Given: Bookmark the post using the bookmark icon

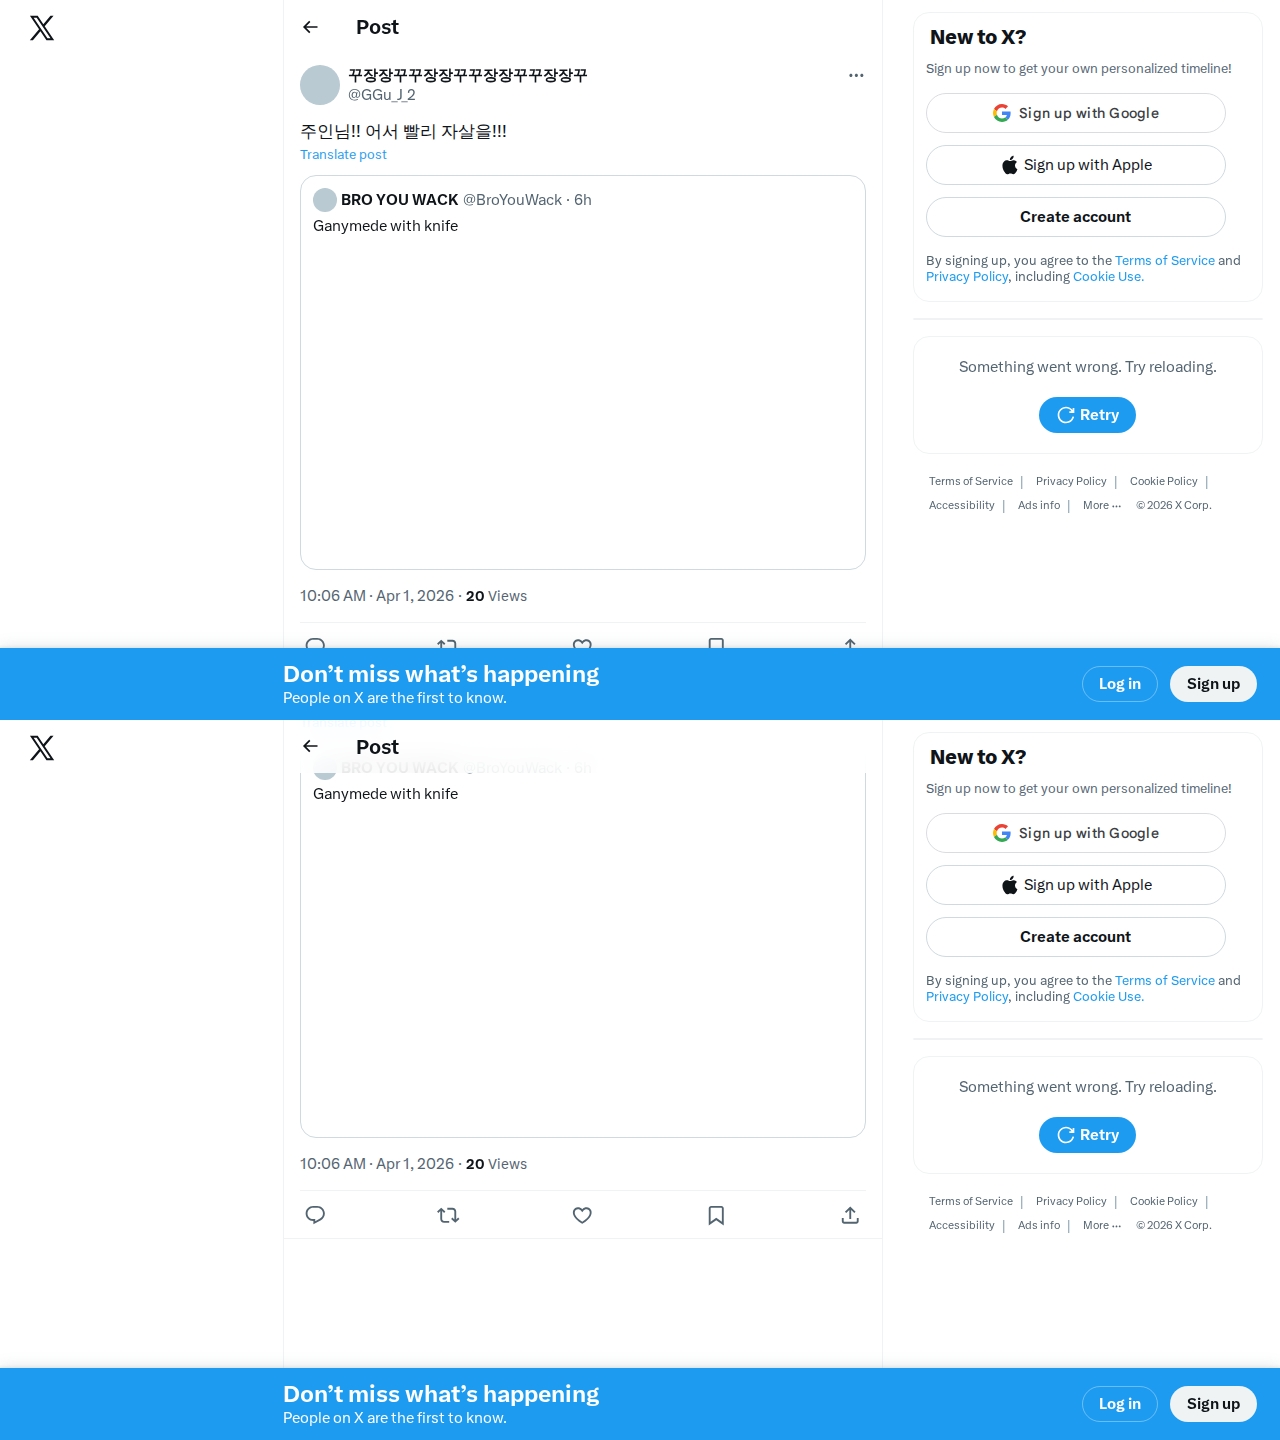Looking at the screenshot, I should [716, 1215].
